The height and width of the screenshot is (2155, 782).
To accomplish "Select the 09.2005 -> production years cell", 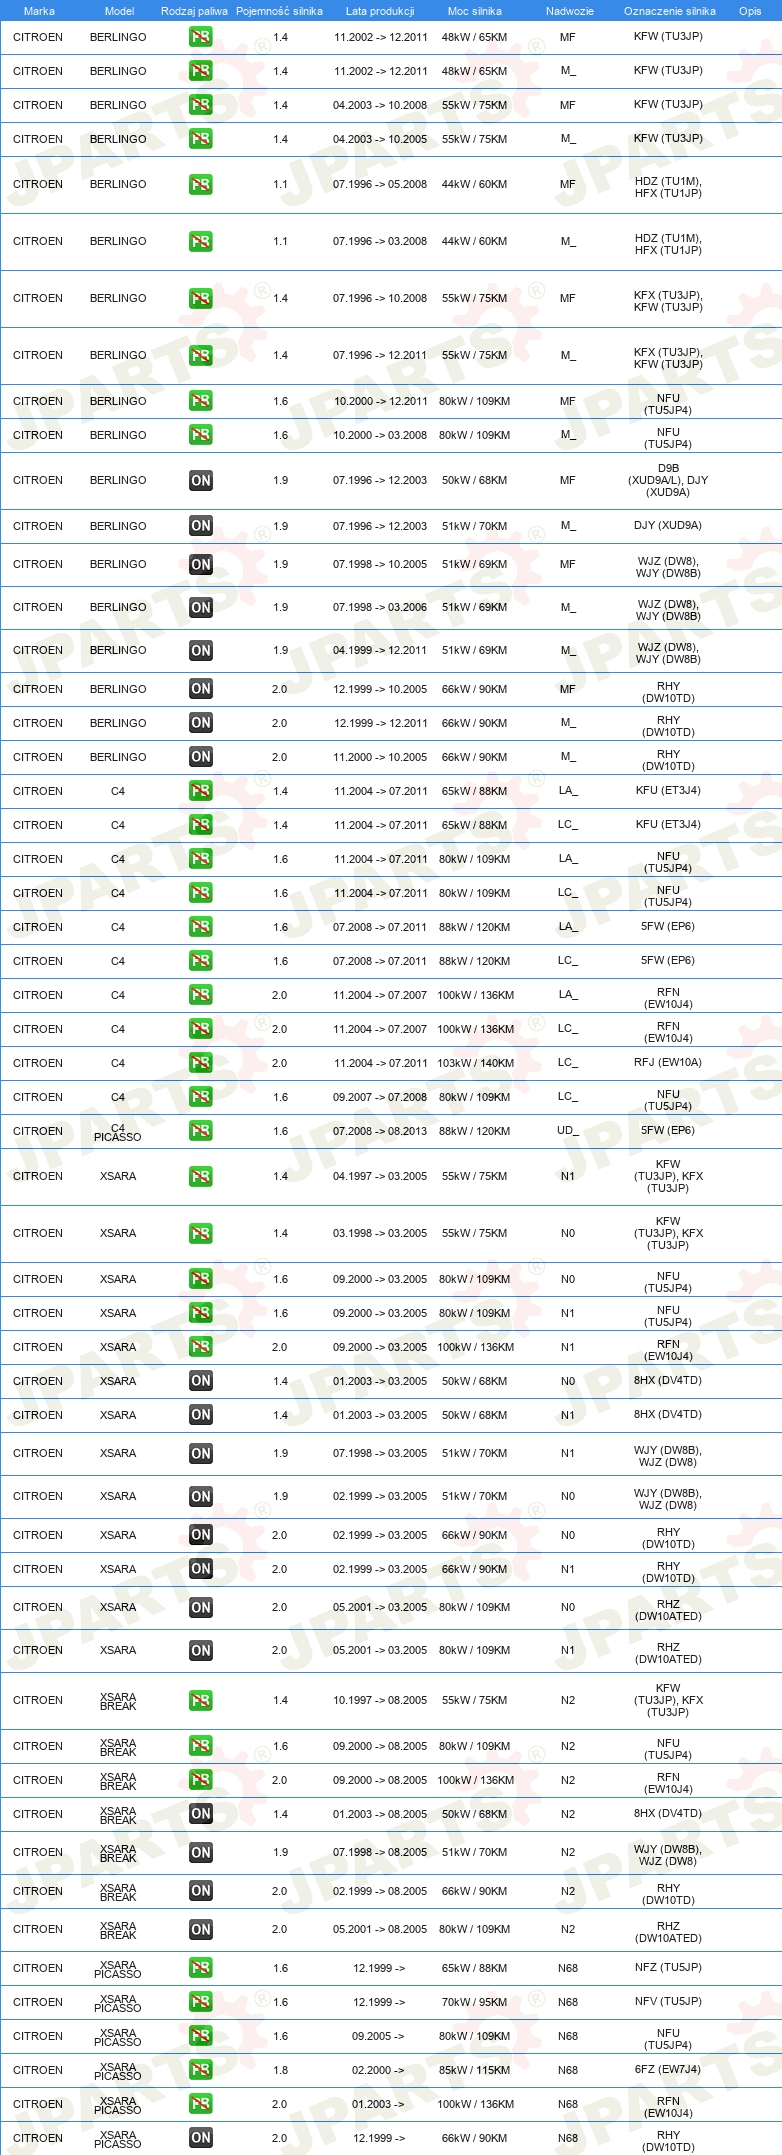I will click(x=379, y=2036).
